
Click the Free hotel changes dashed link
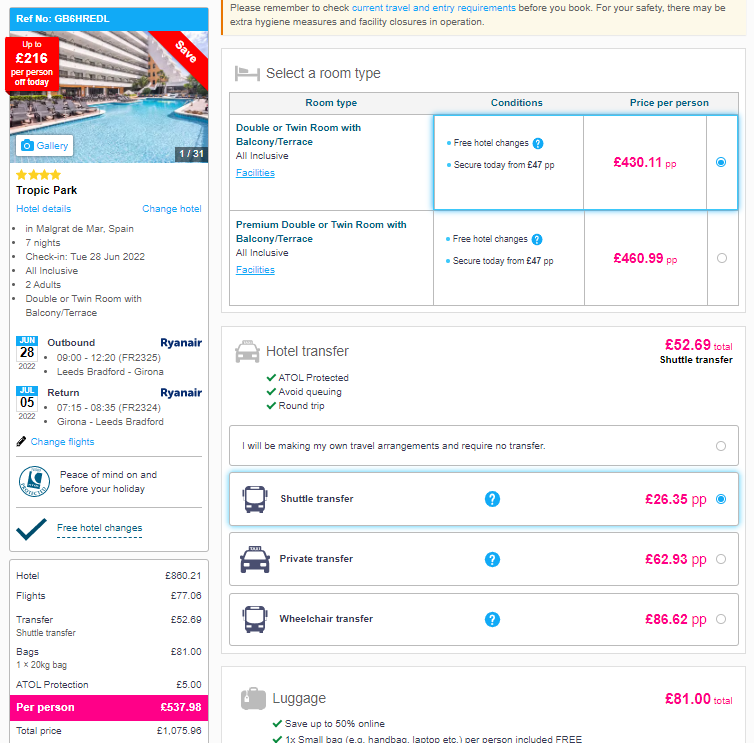coord(99,528)
